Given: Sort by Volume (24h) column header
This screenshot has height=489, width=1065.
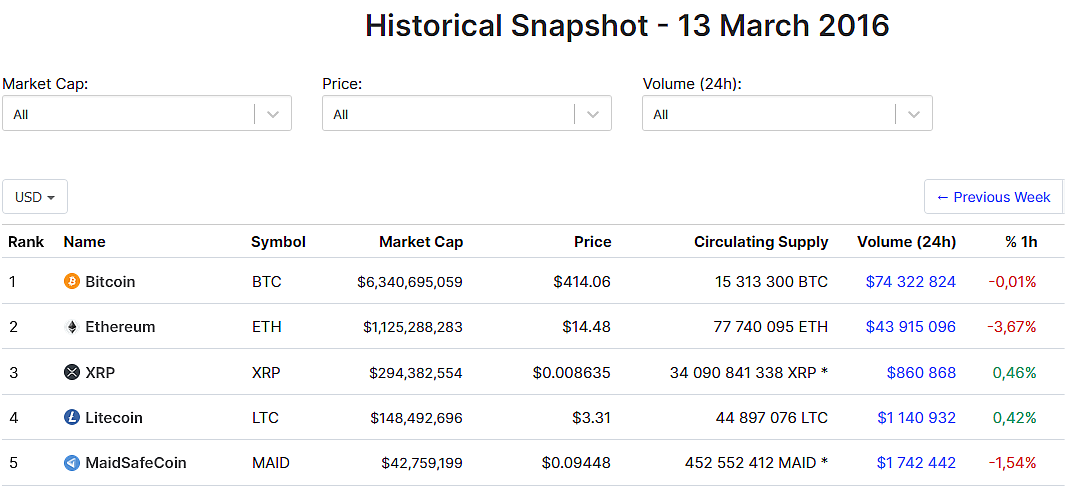Looking at the screenshot, I should click(907, 242).
